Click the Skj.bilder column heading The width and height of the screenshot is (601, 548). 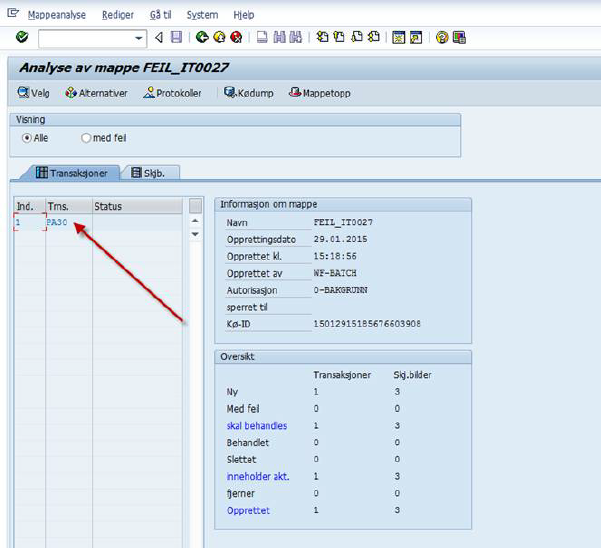(412, 375)
